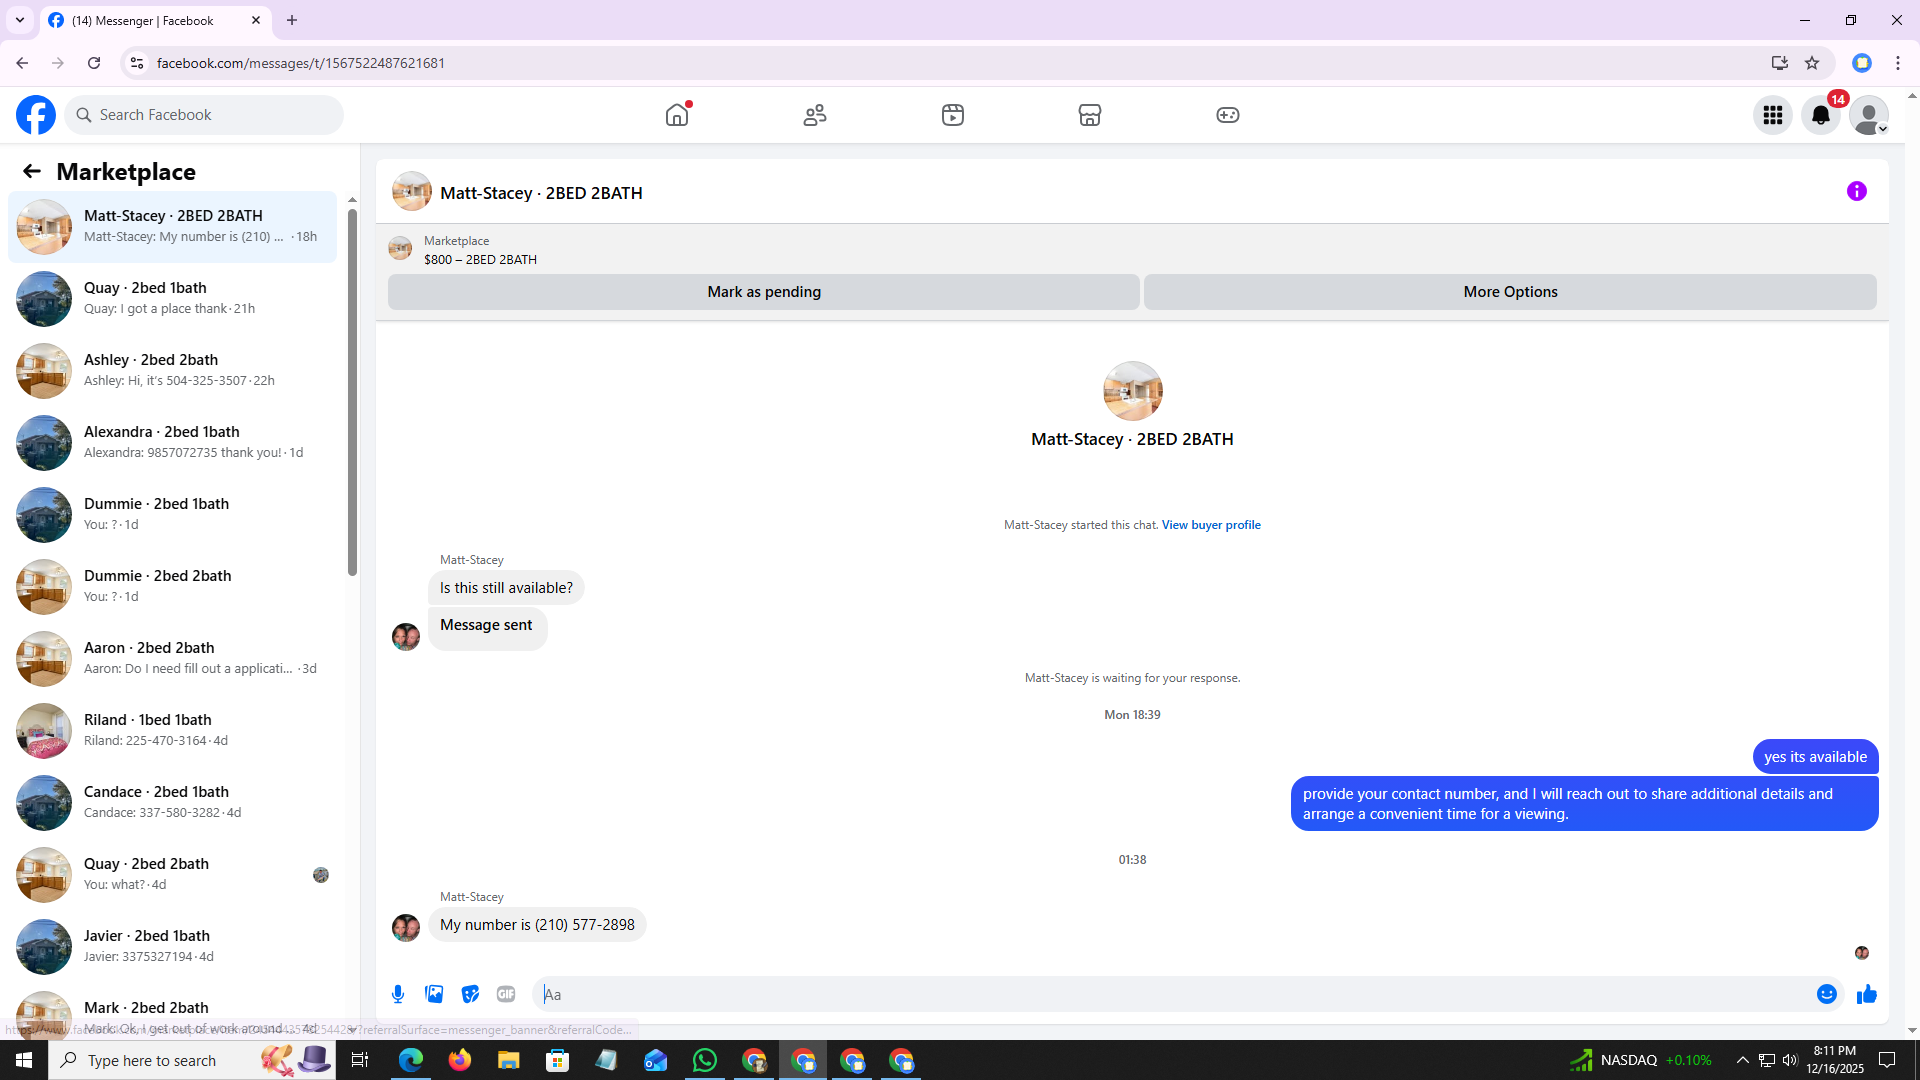The height and width of the screenshot is (1080, 1920).
Task: Open the account profile menu
Action: [1869, 115]
